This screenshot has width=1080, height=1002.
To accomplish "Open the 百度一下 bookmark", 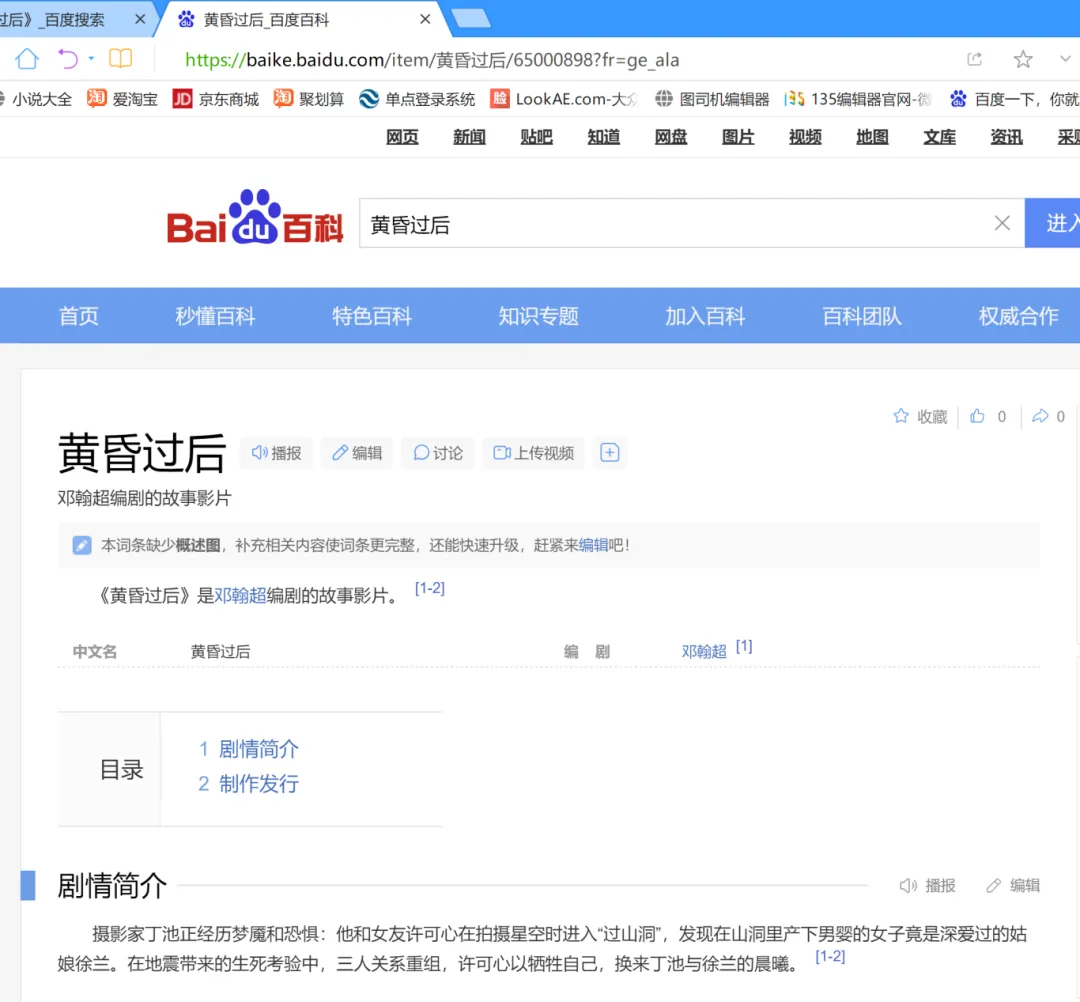I will pos(1014,99).
